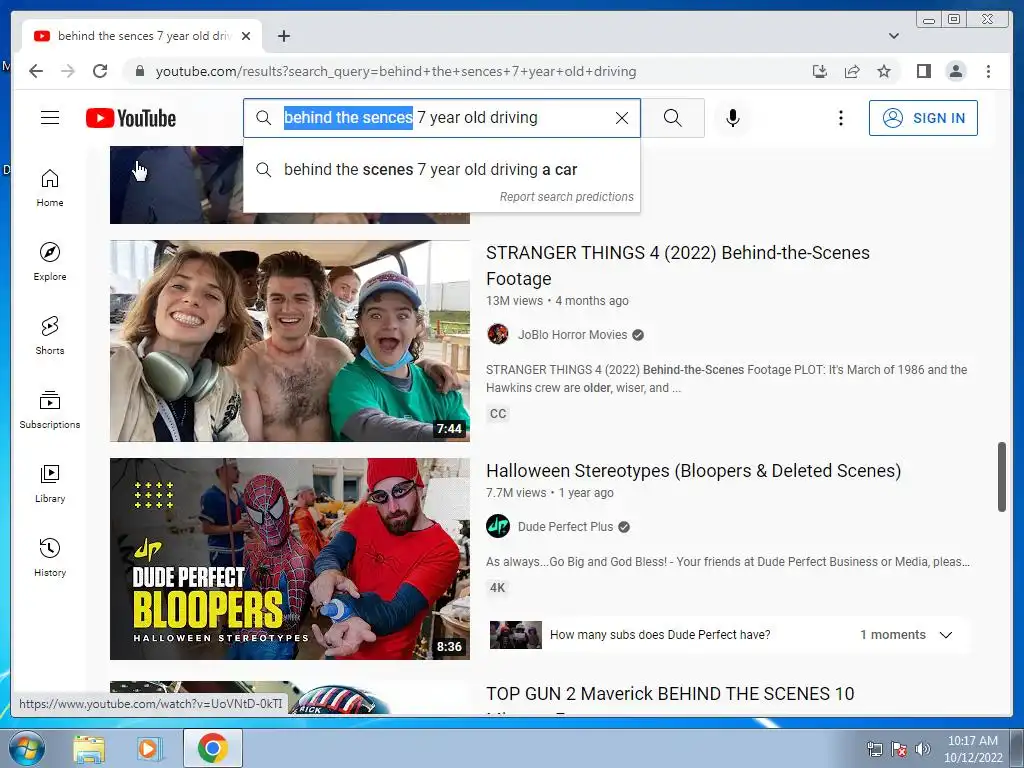The width and height of the screenshot is (1024, 768).
Task: Bookmark this page with the star icon
Action: coord(884,71)
